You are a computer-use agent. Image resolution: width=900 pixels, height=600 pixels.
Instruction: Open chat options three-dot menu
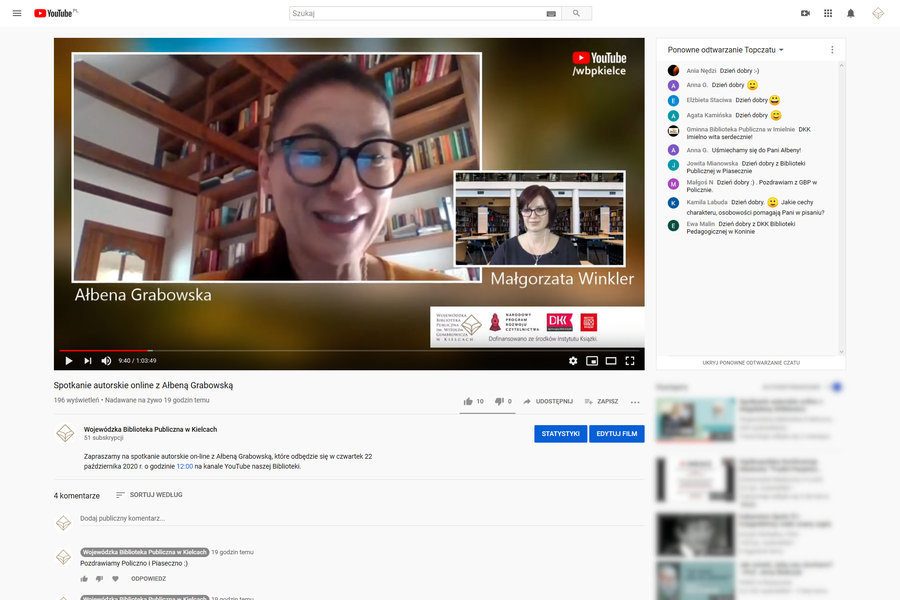[x=832, y=50]
